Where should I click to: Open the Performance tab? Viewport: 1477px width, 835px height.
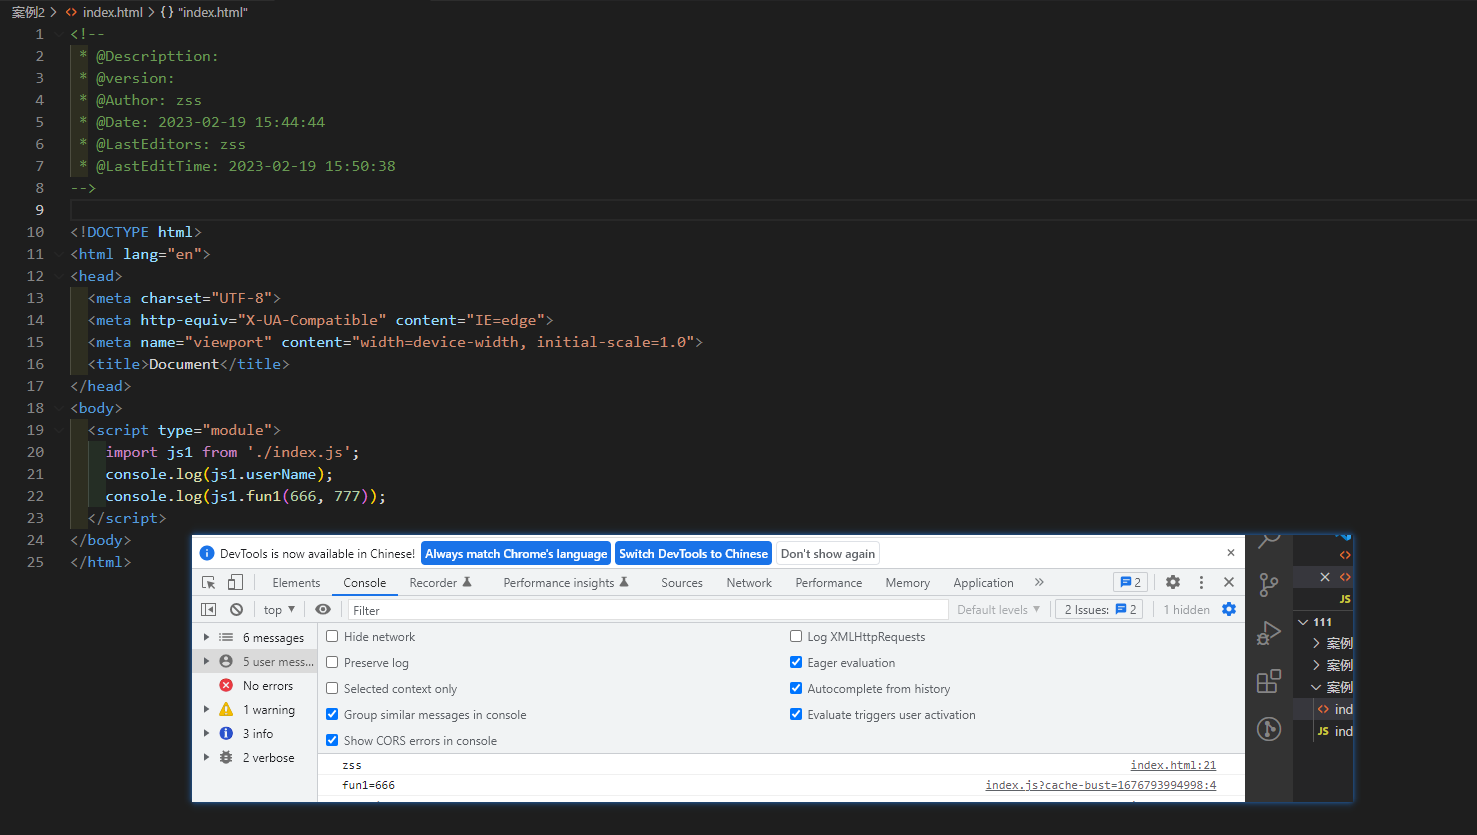pyautogui.click(x=829, y=582)
